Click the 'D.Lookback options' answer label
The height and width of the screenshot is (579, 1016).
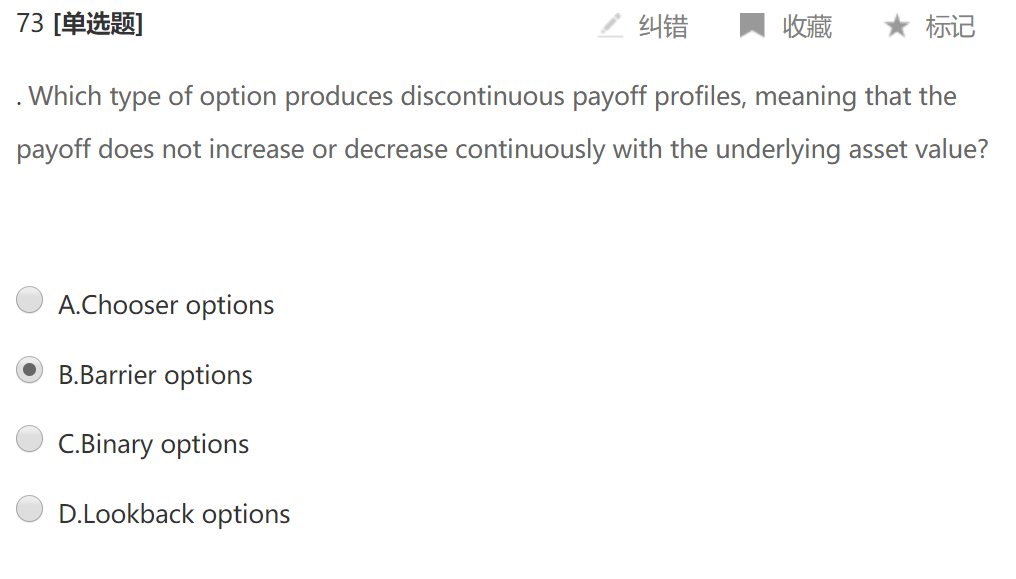coord(174,514)
